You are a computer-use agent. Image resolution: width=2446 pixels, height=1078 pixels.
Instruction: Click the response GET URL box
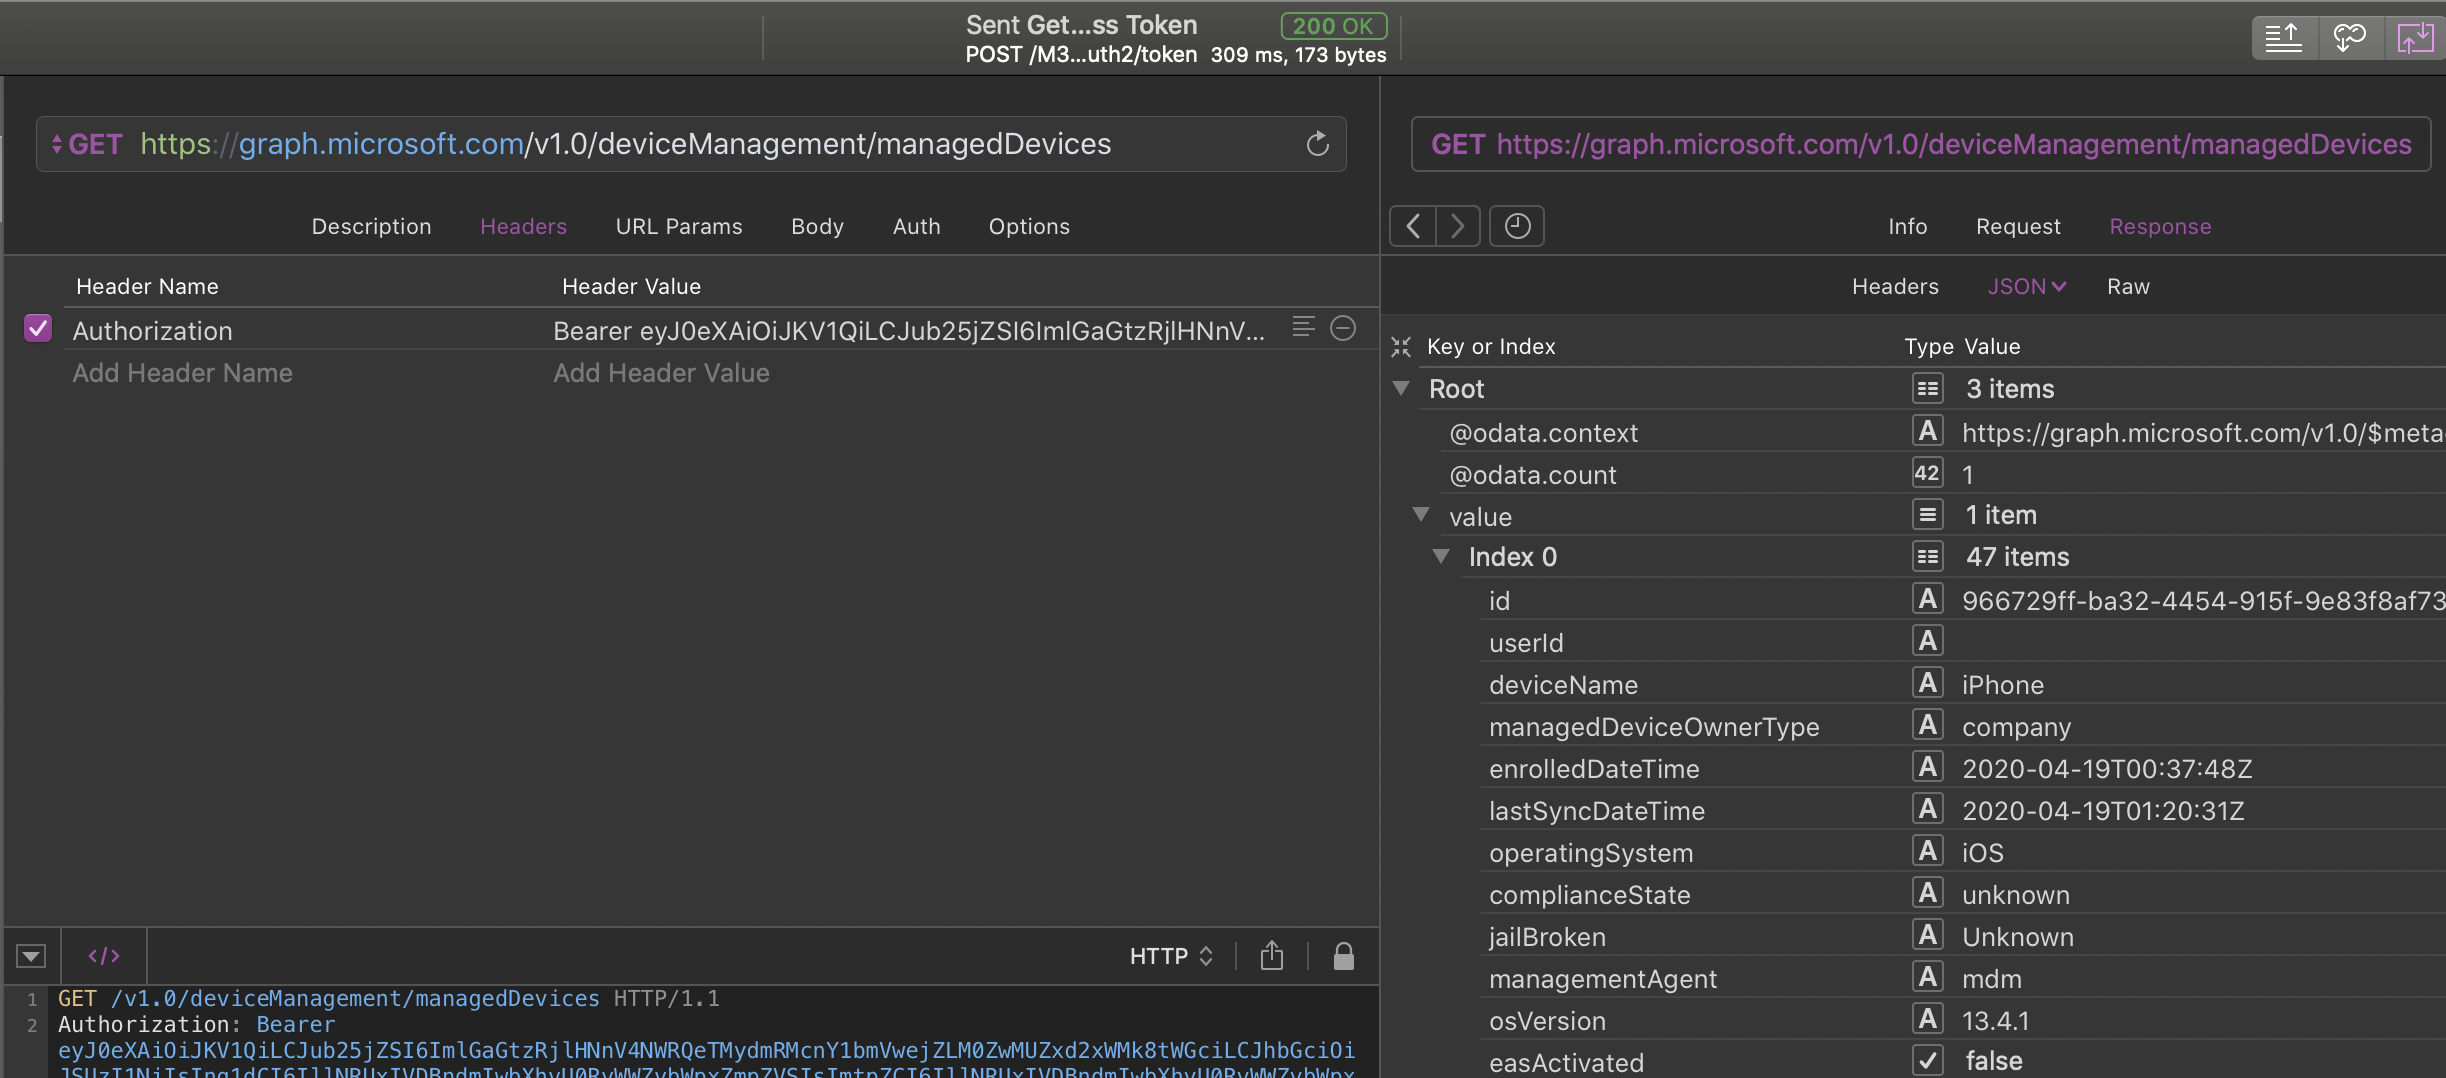[1921, 144]
